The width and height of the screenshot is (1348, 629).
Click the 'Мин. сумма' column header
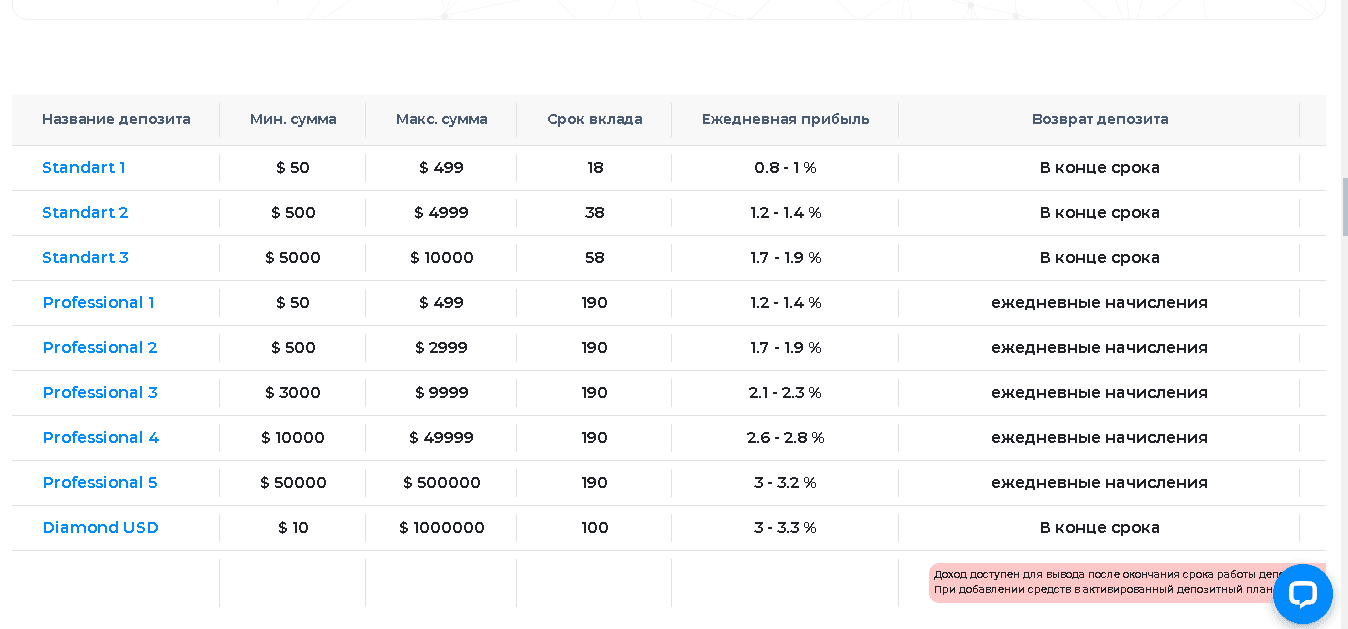click(x=293, y=120)
